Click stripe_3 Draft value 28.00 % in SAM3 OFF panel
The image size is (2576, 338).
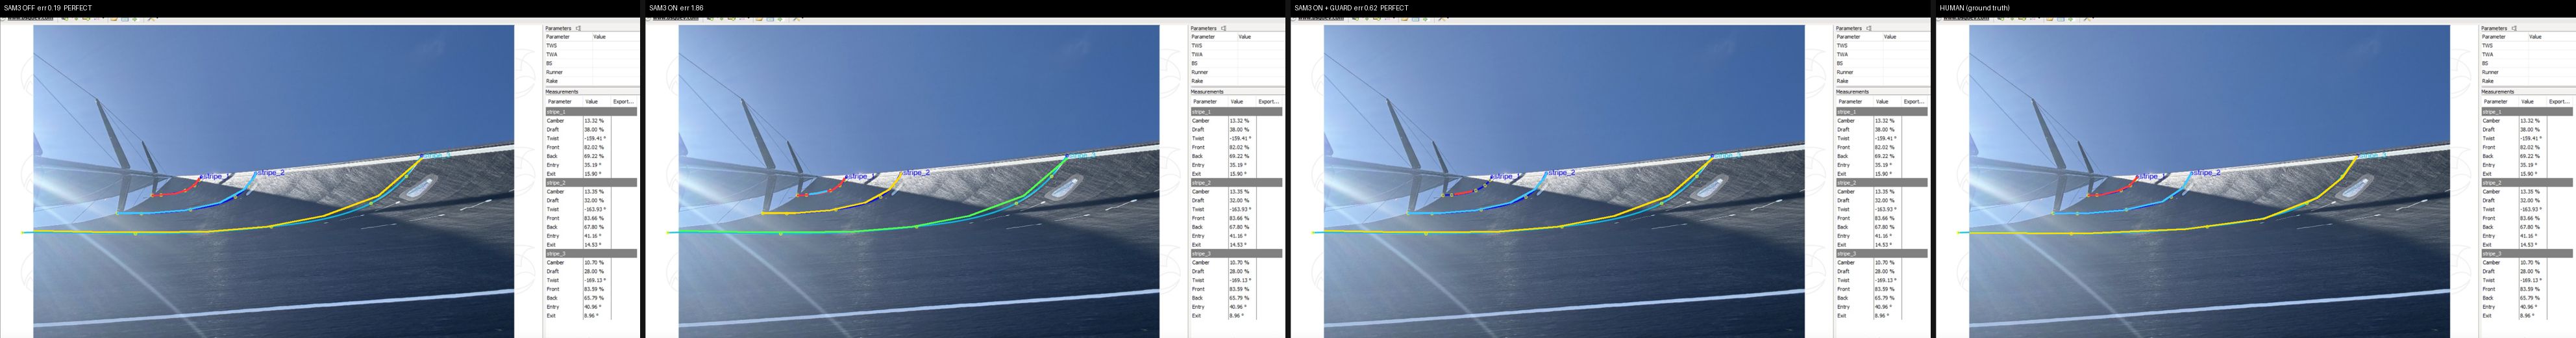(x=594, y=272)
